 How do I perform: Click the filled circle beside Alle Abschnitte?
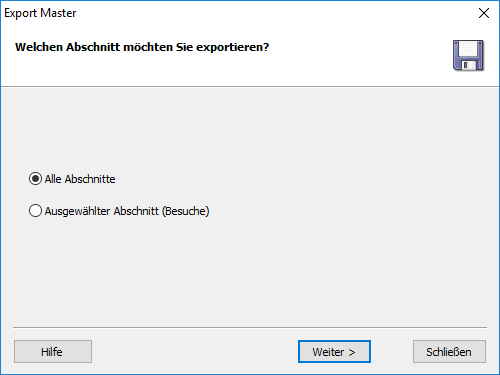35,179
